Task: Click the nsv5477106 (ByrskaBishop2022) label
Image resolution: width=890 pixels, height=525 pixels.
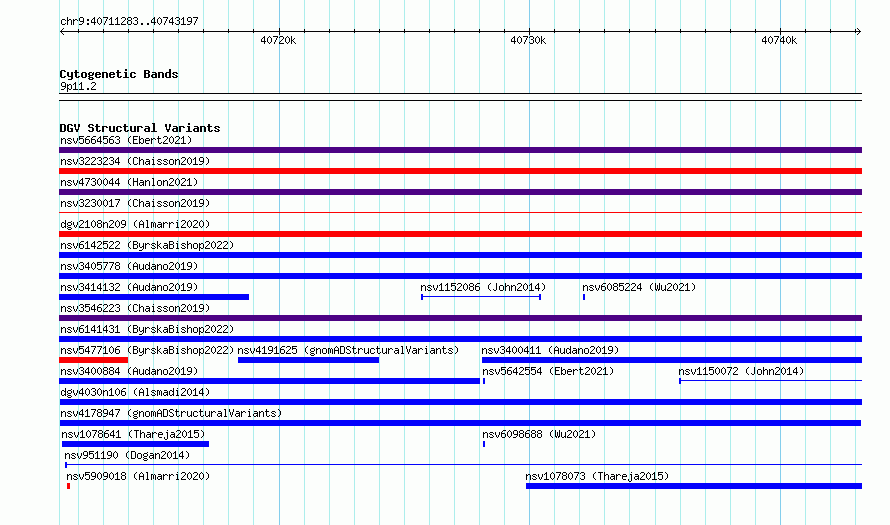Action: (147, 350)
